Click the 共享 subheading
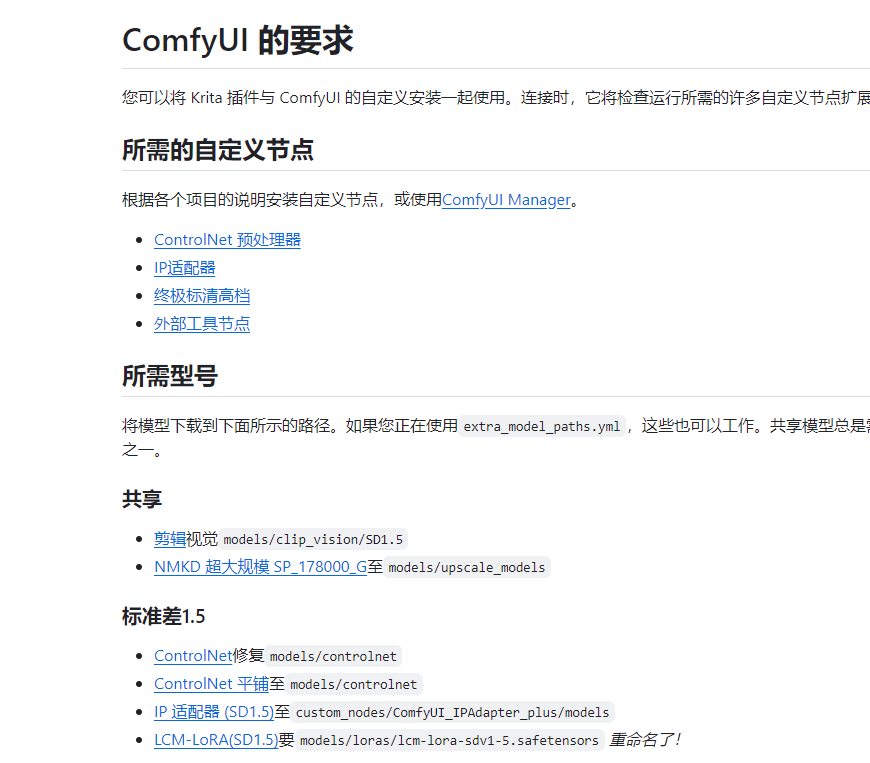The width and height of the screenshot is (870, 763). 142,499
